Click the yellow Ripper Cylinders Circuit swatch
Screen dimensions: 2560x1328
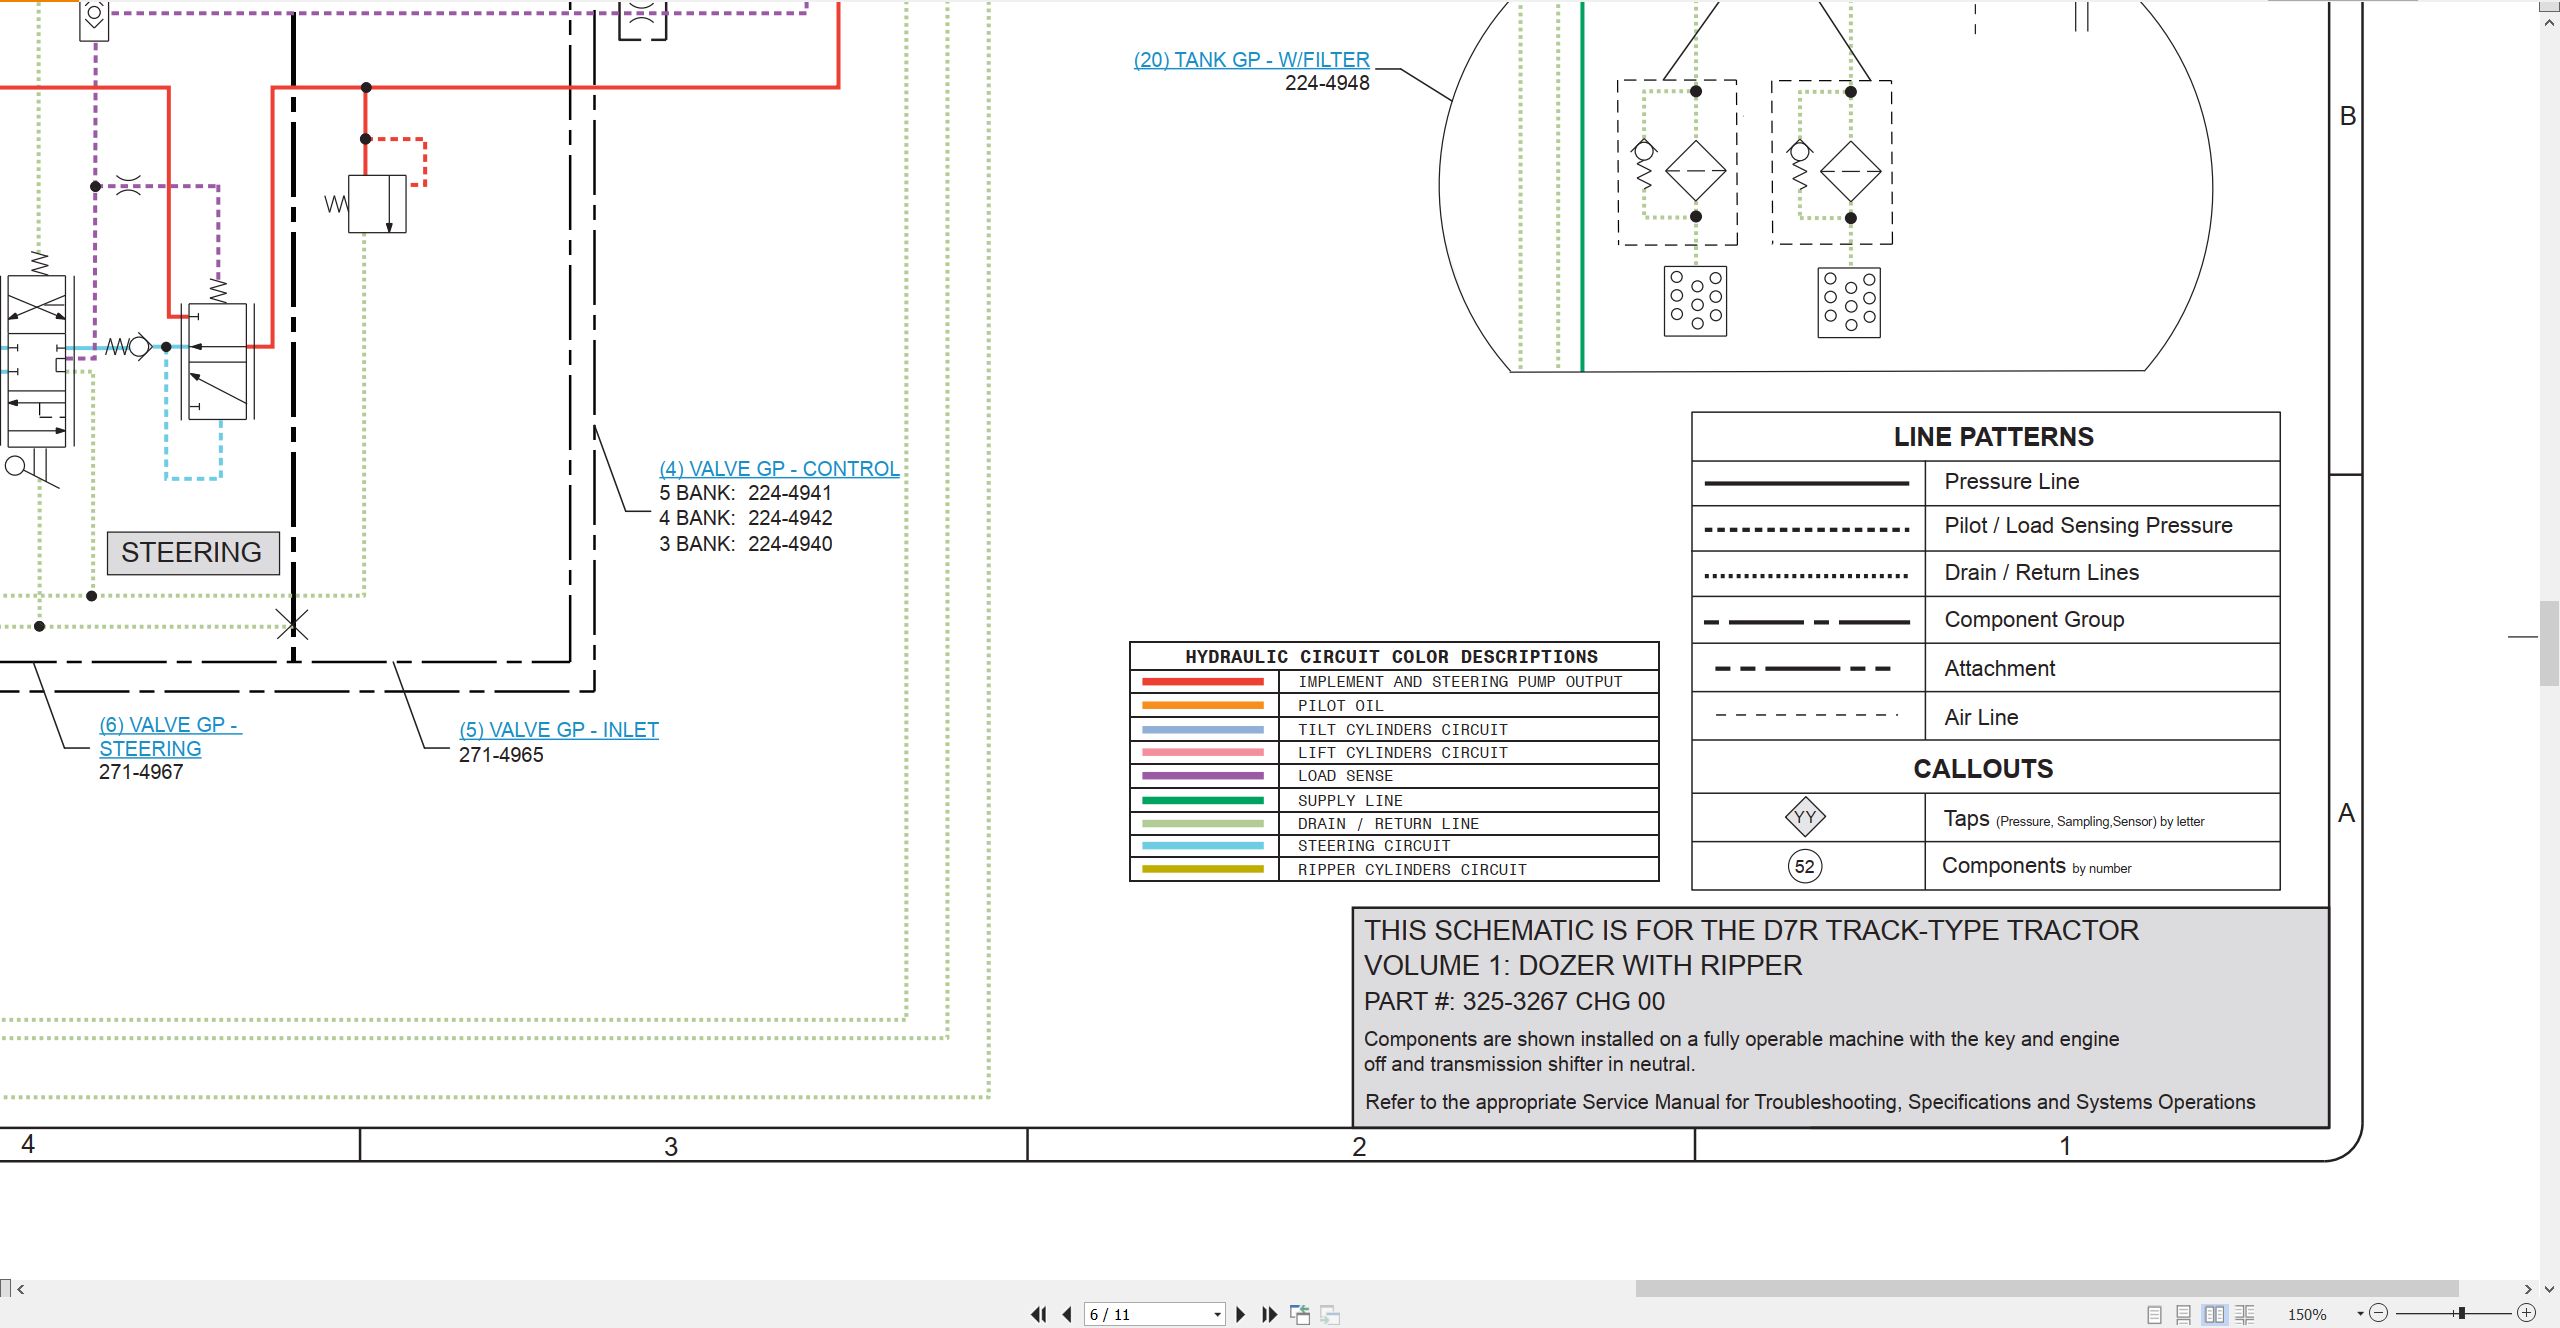tap(1203, 870)
